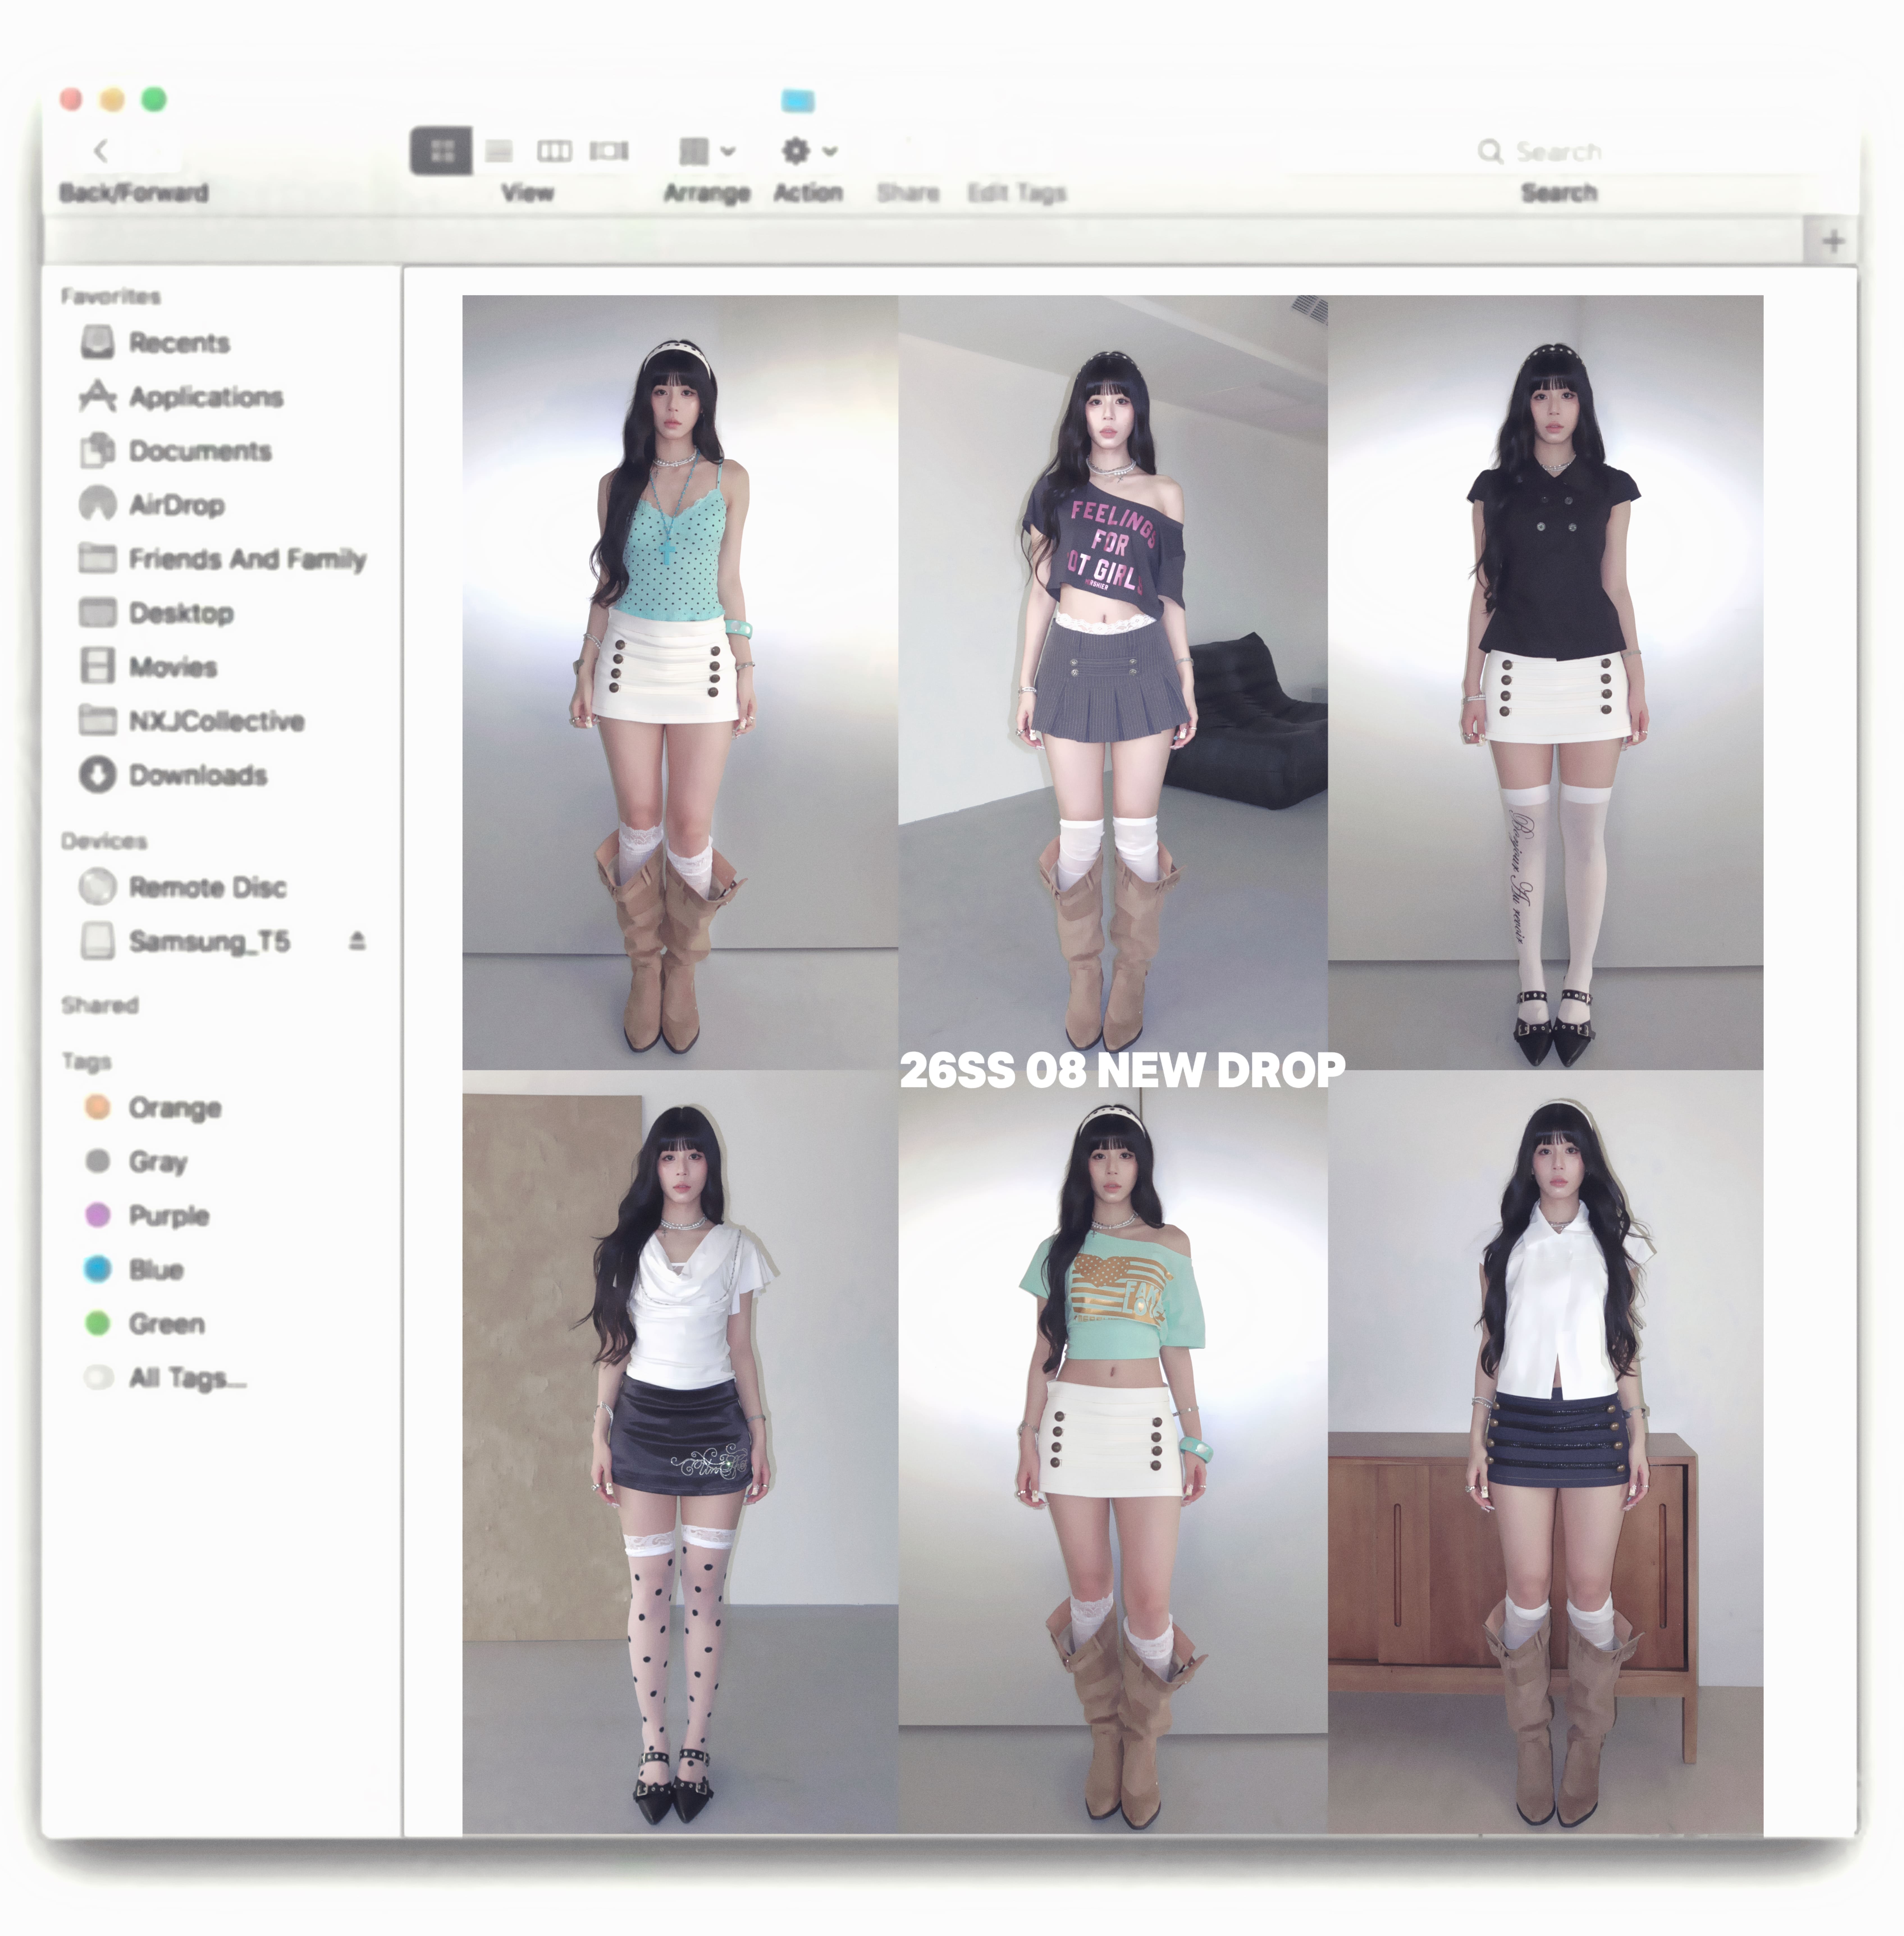Image resolution: width=1904 pixels, height=1936 pixels.
Task: Open Applications in the sidebar
Action: pyautogui.click(x=206, y=397)
